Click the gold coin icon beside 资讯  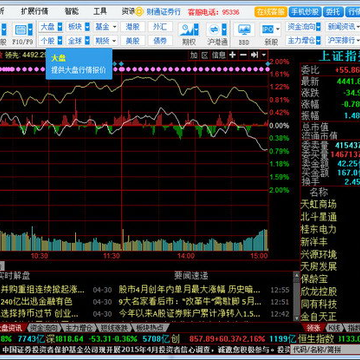[139, 12]
